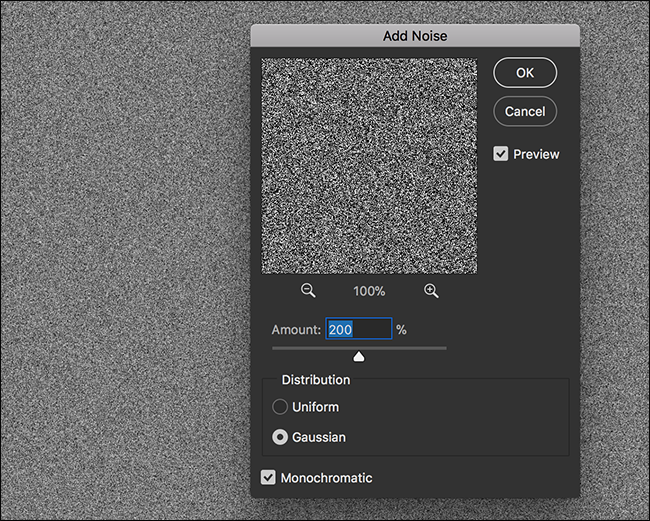Cancel the Add Noise dialog

click(x=525, y=111)
